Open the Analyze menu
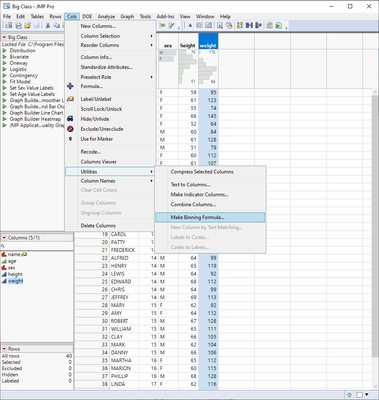379x400 pixels. [x=106, y=16]
